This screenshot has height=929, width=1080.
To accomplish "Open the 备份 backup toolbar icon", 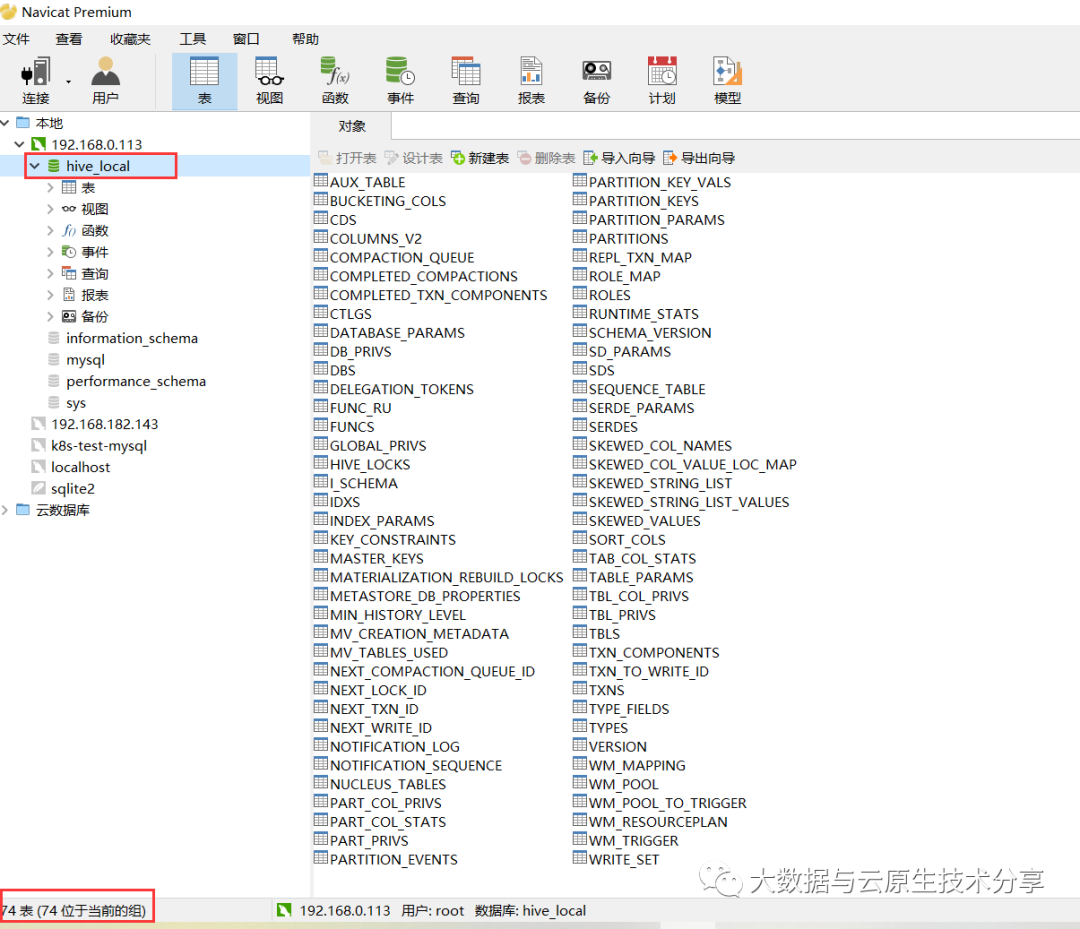I will coord(596,80).
